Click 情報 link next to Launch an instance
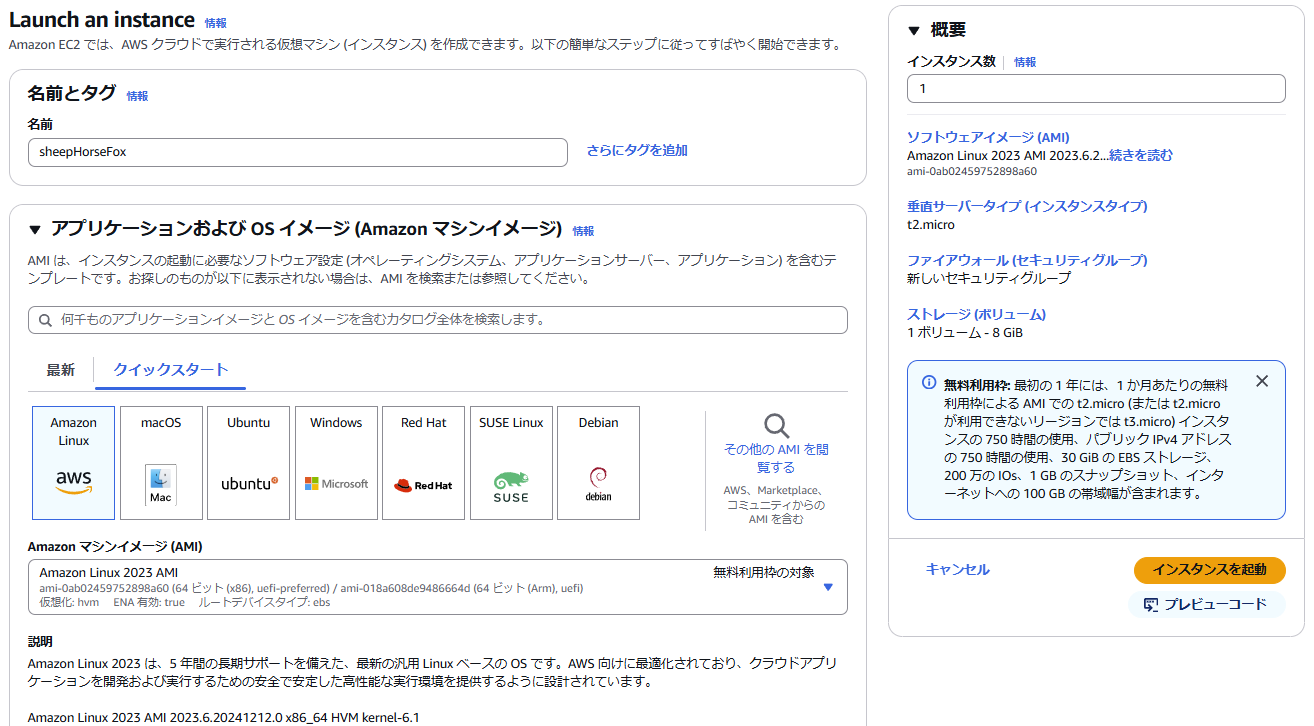Image resolution: width=1314 pixels, height=726 pixels. pos(215,22)
